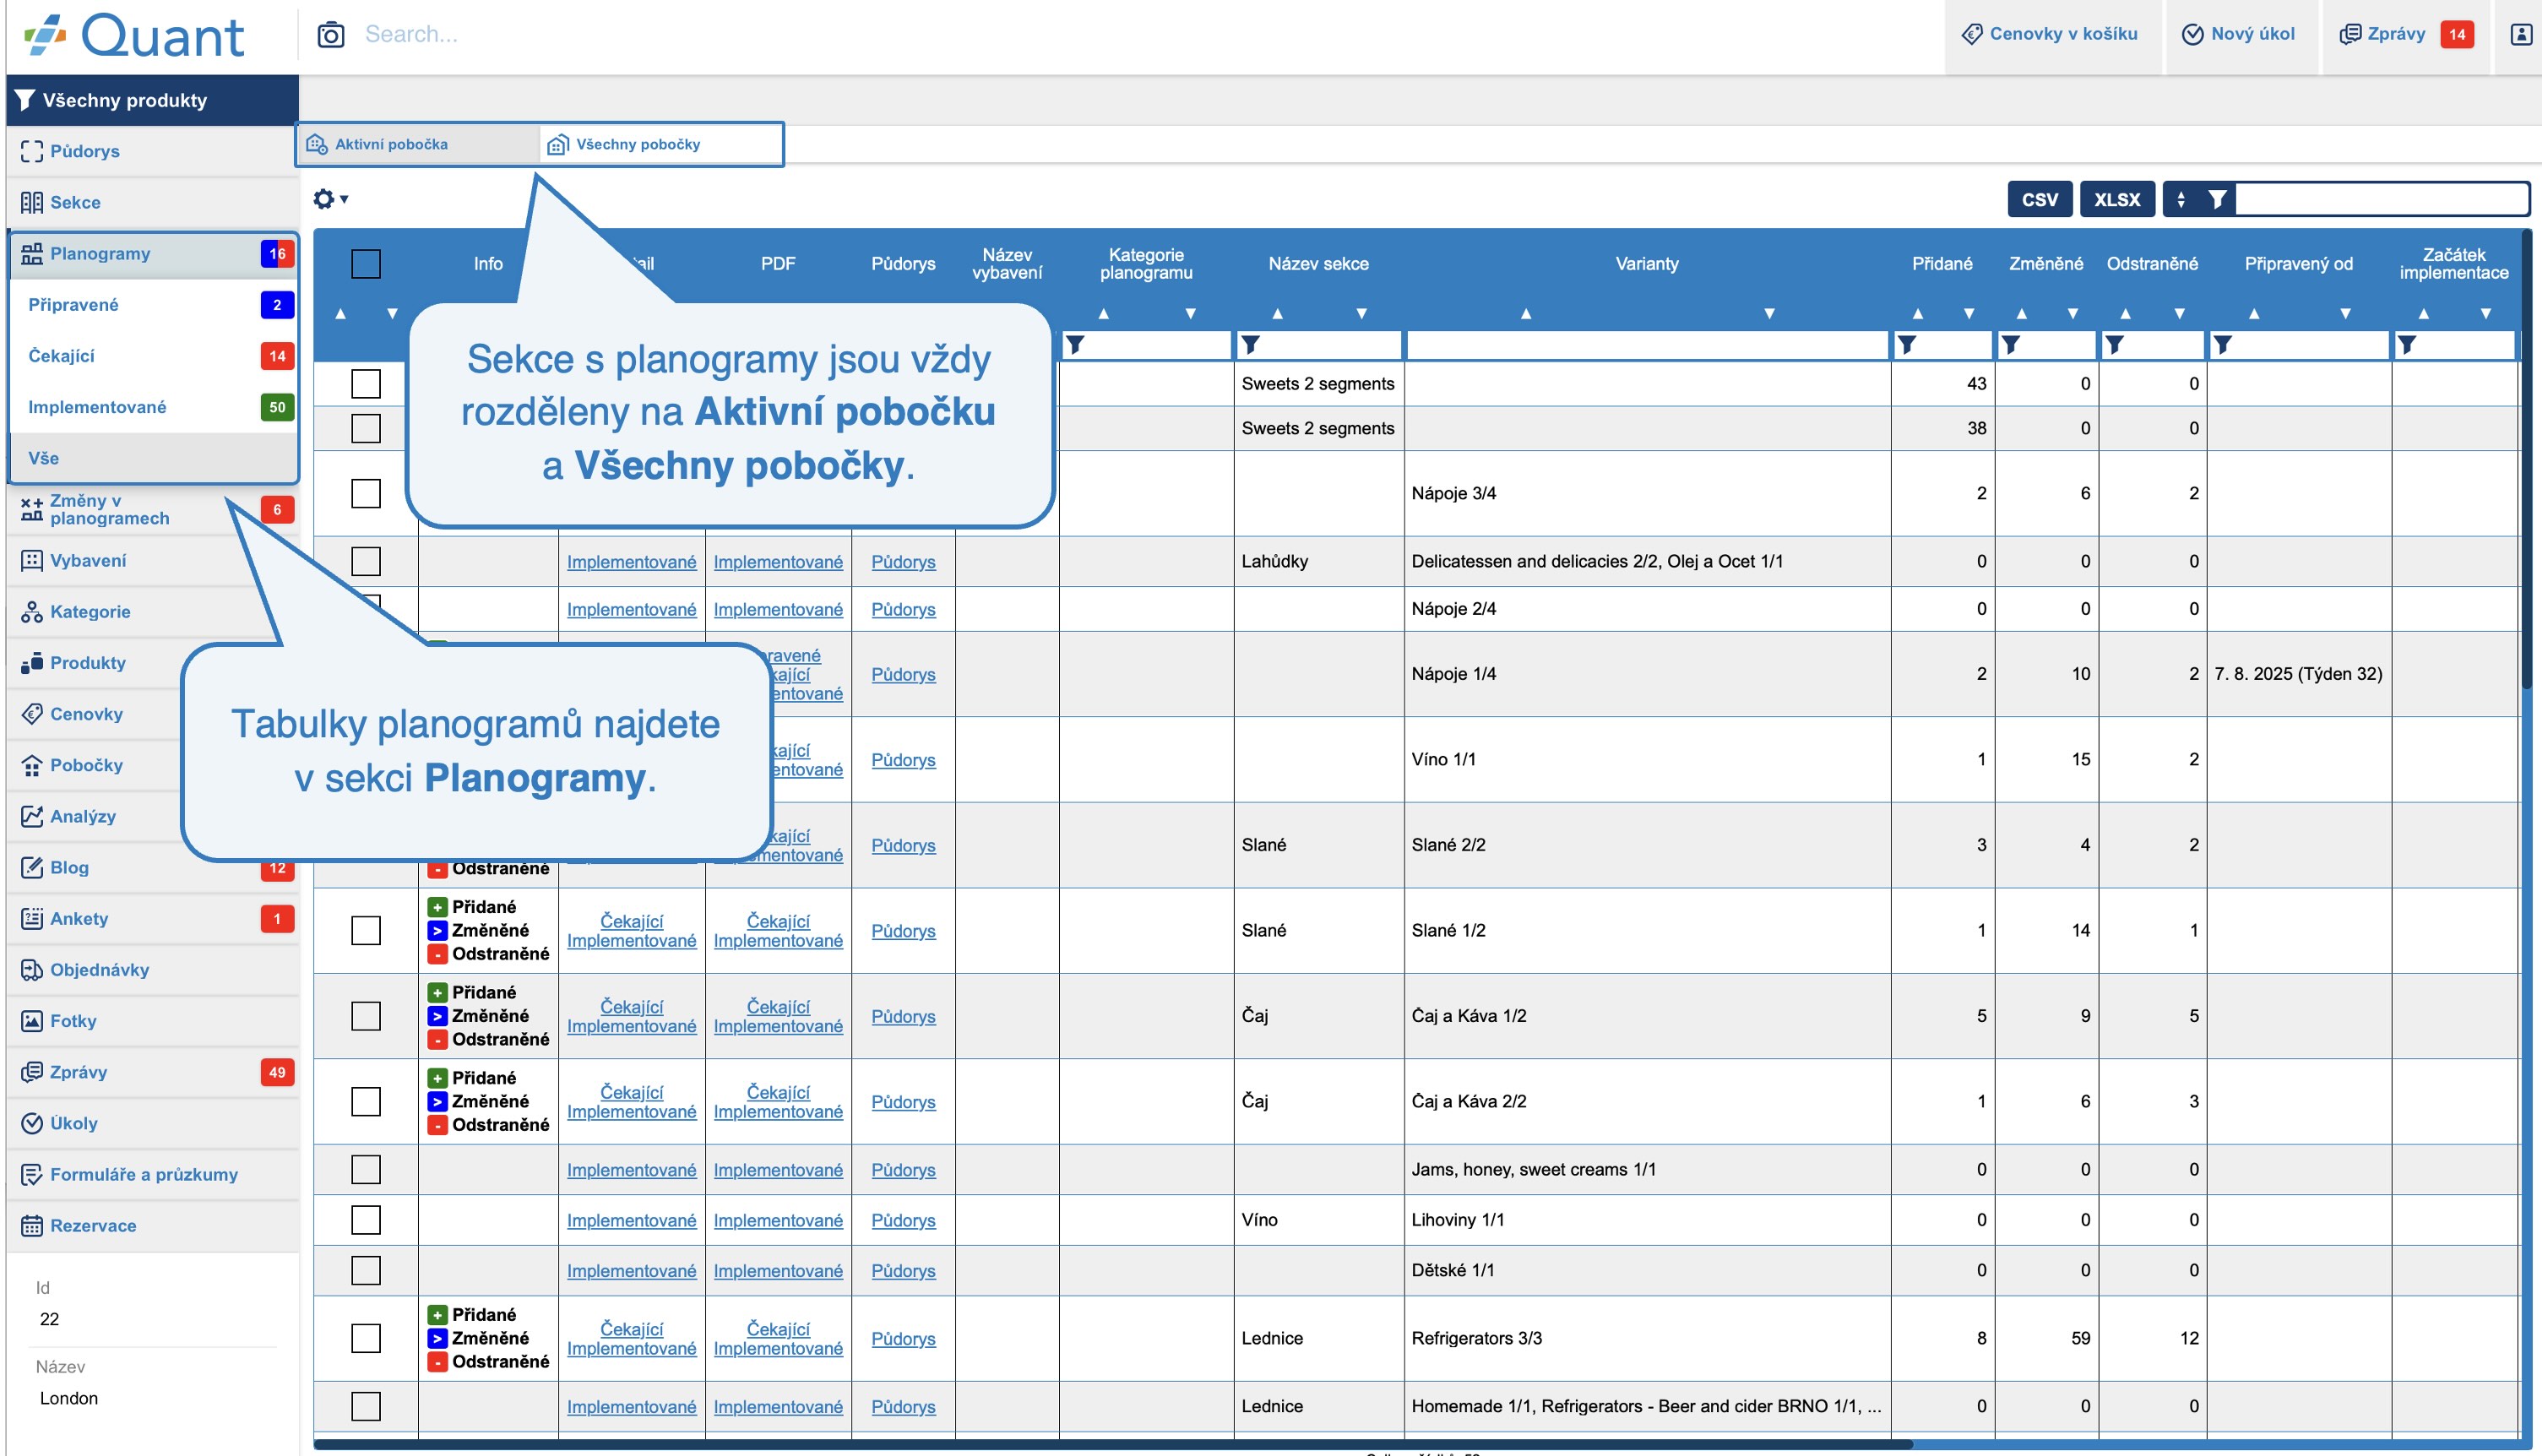Open the Půdorys link in the Víno 1/1 row
The image size is (2542, 1456).
pyautogui.click(x=903, y=760)
